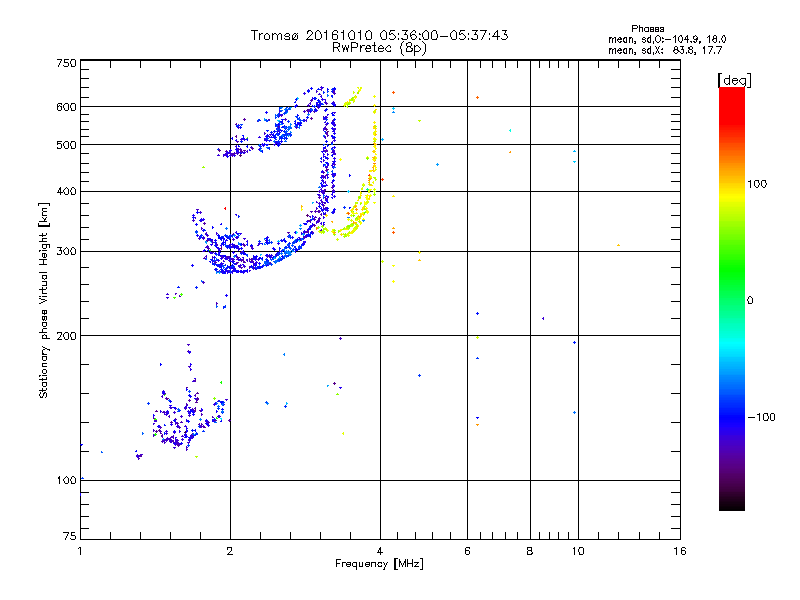Click the 'Stationary phase Virtual Height [km]' label
800x600 pixels.
[x=44, y=300]
